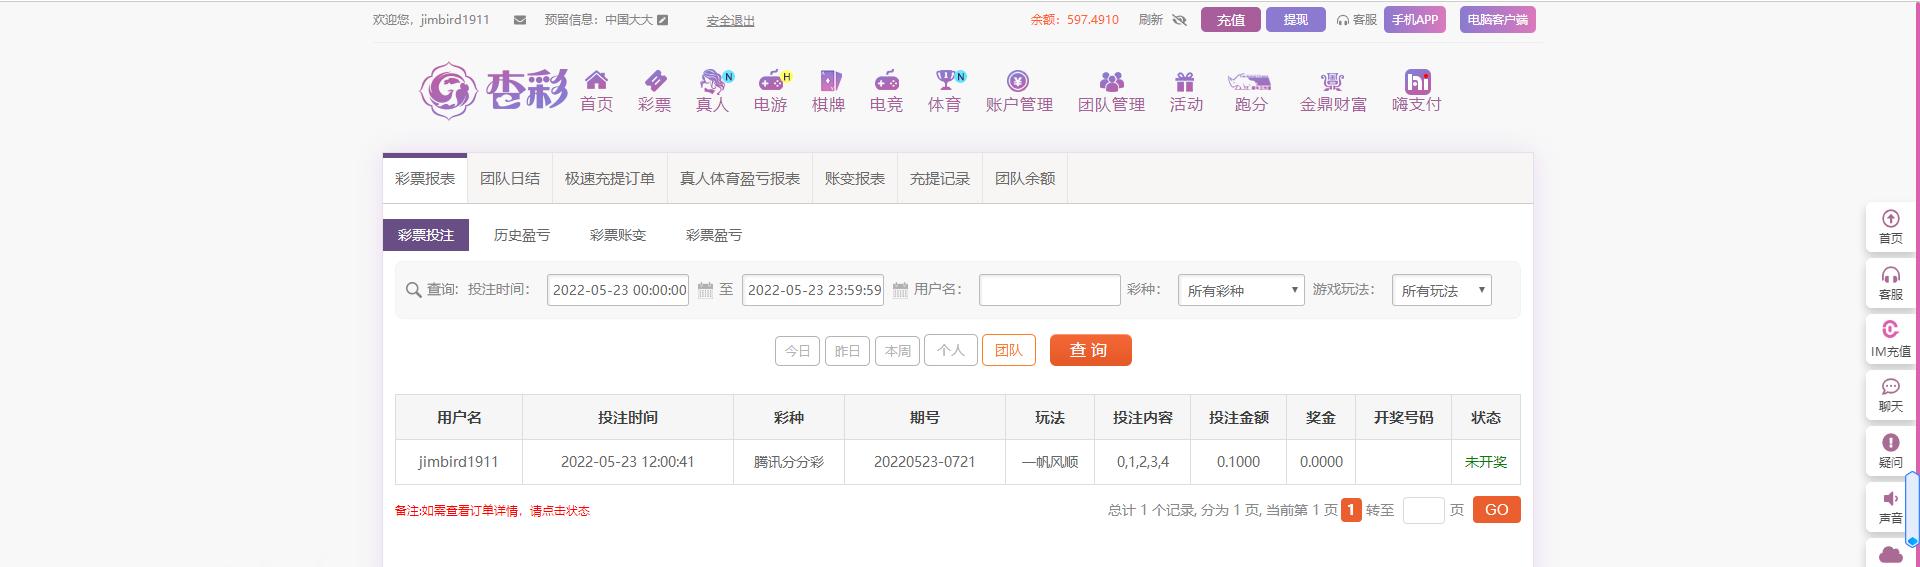Click start time 00:00:00 field
The image size is (1920, 567).
(618, 290)
